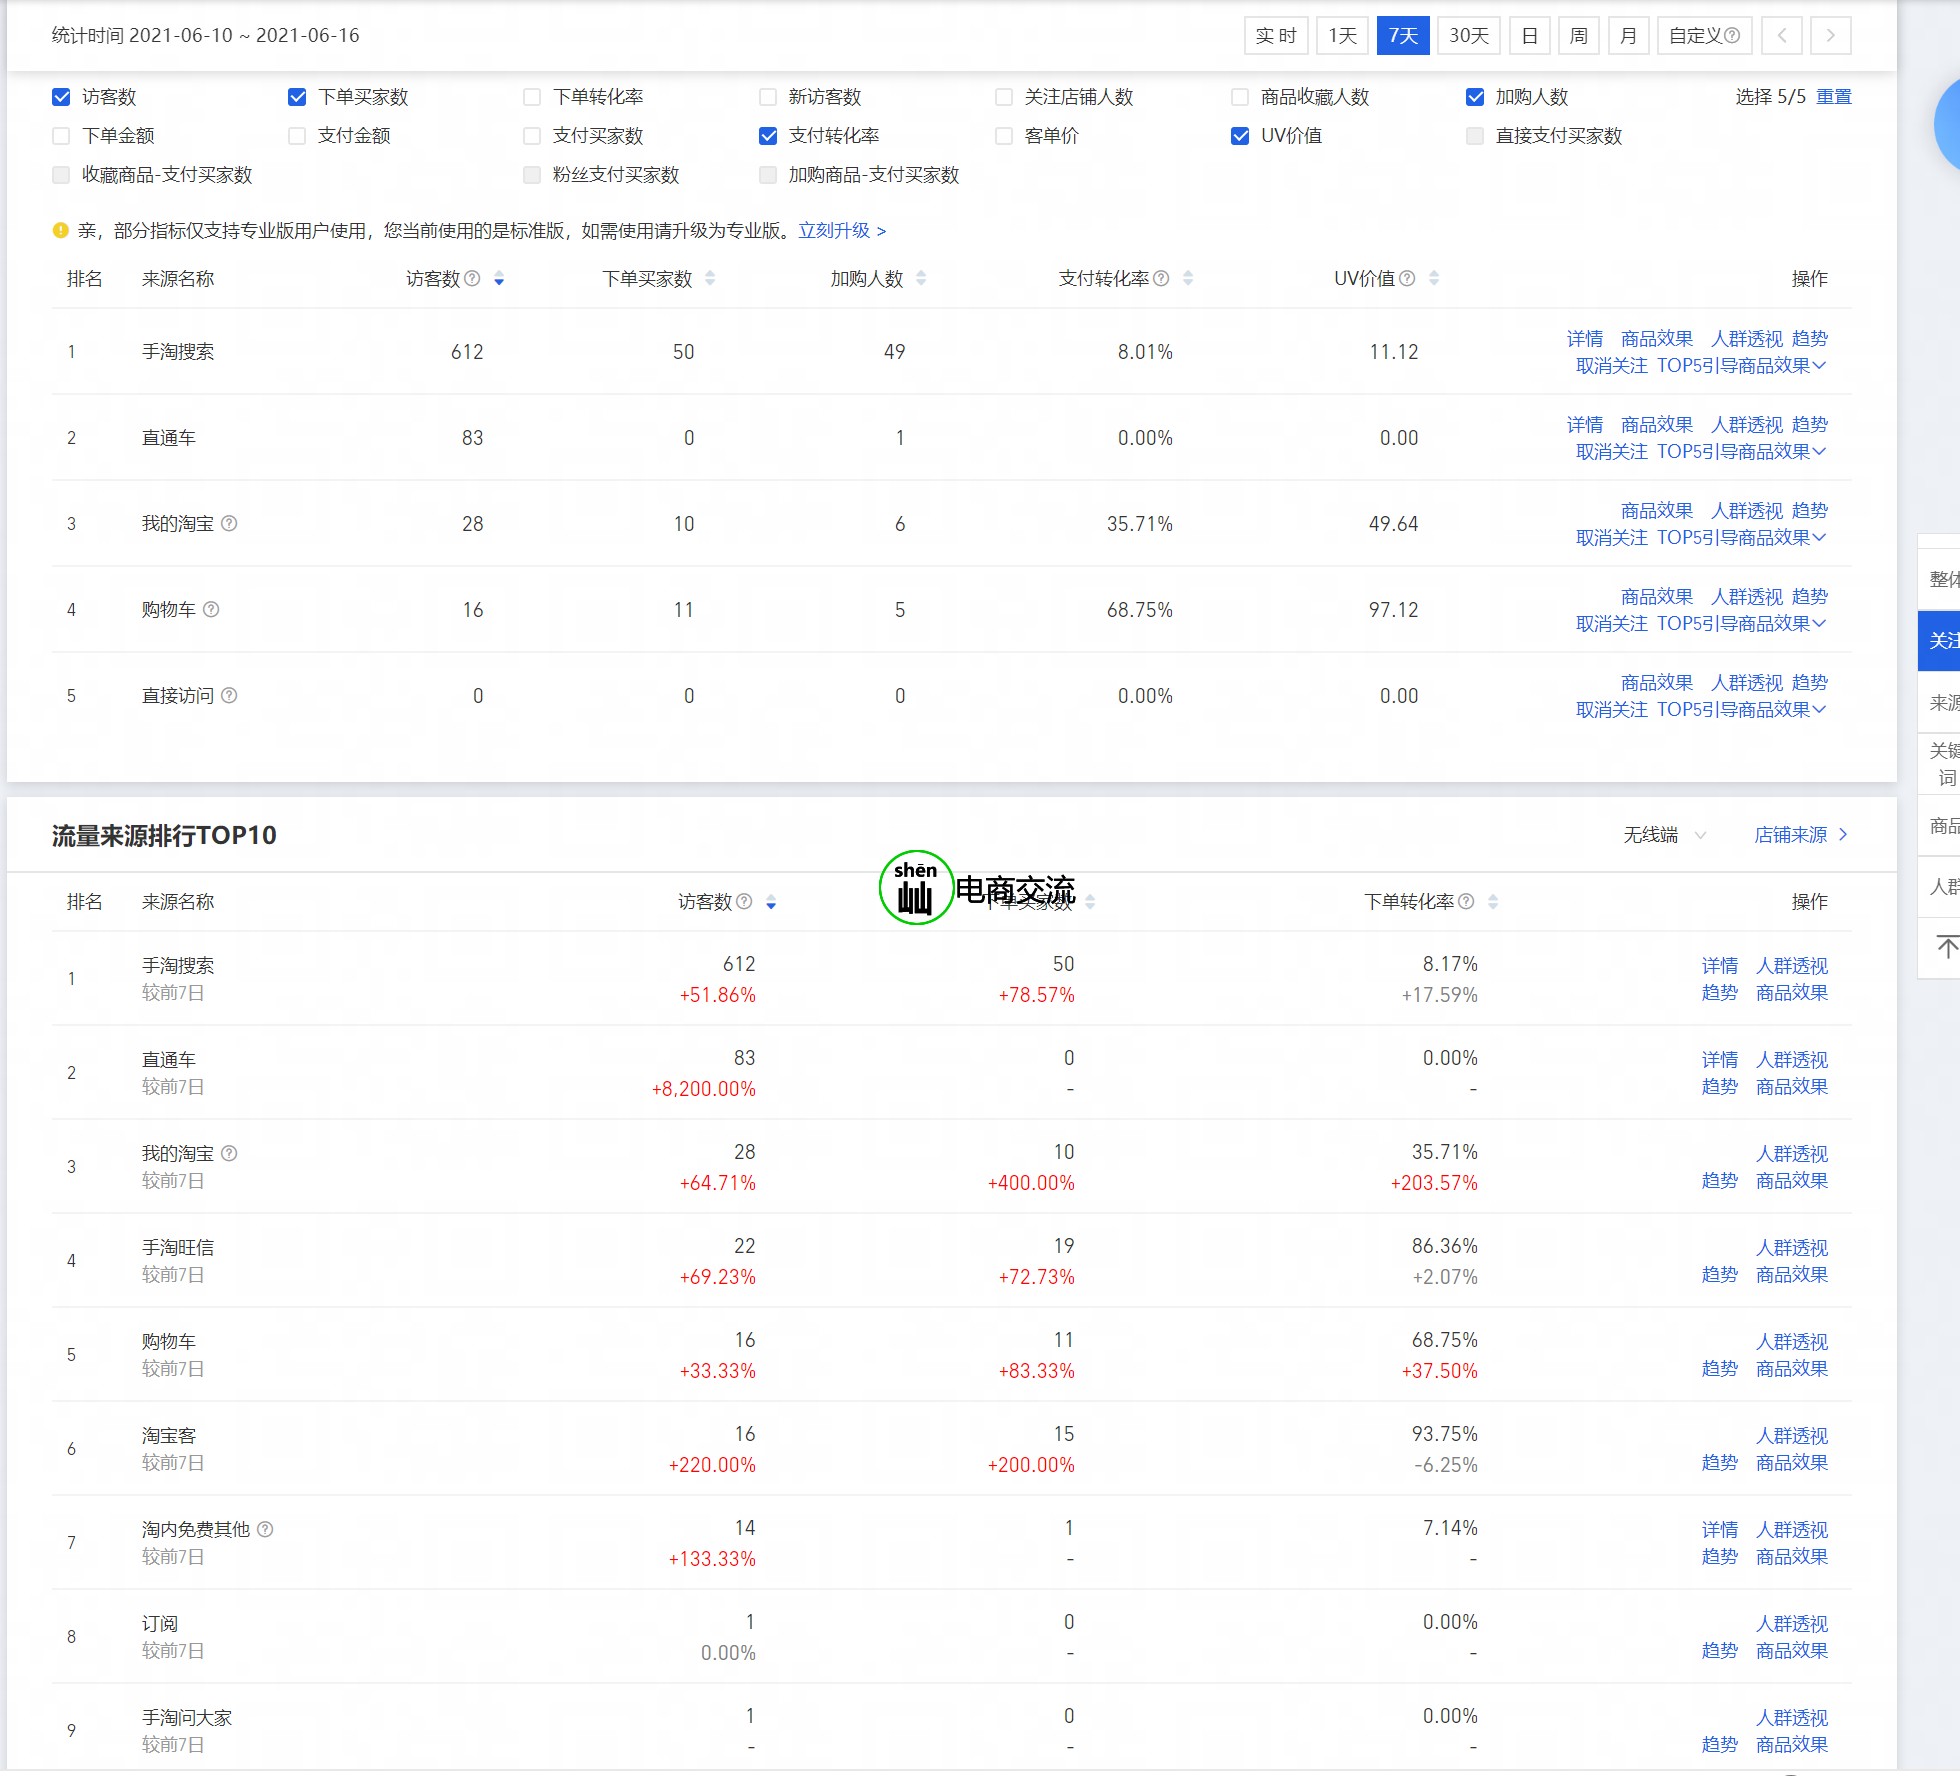Uncheck the 支付转化率 checkbox

pyautogui.click(x=768, y=136)
